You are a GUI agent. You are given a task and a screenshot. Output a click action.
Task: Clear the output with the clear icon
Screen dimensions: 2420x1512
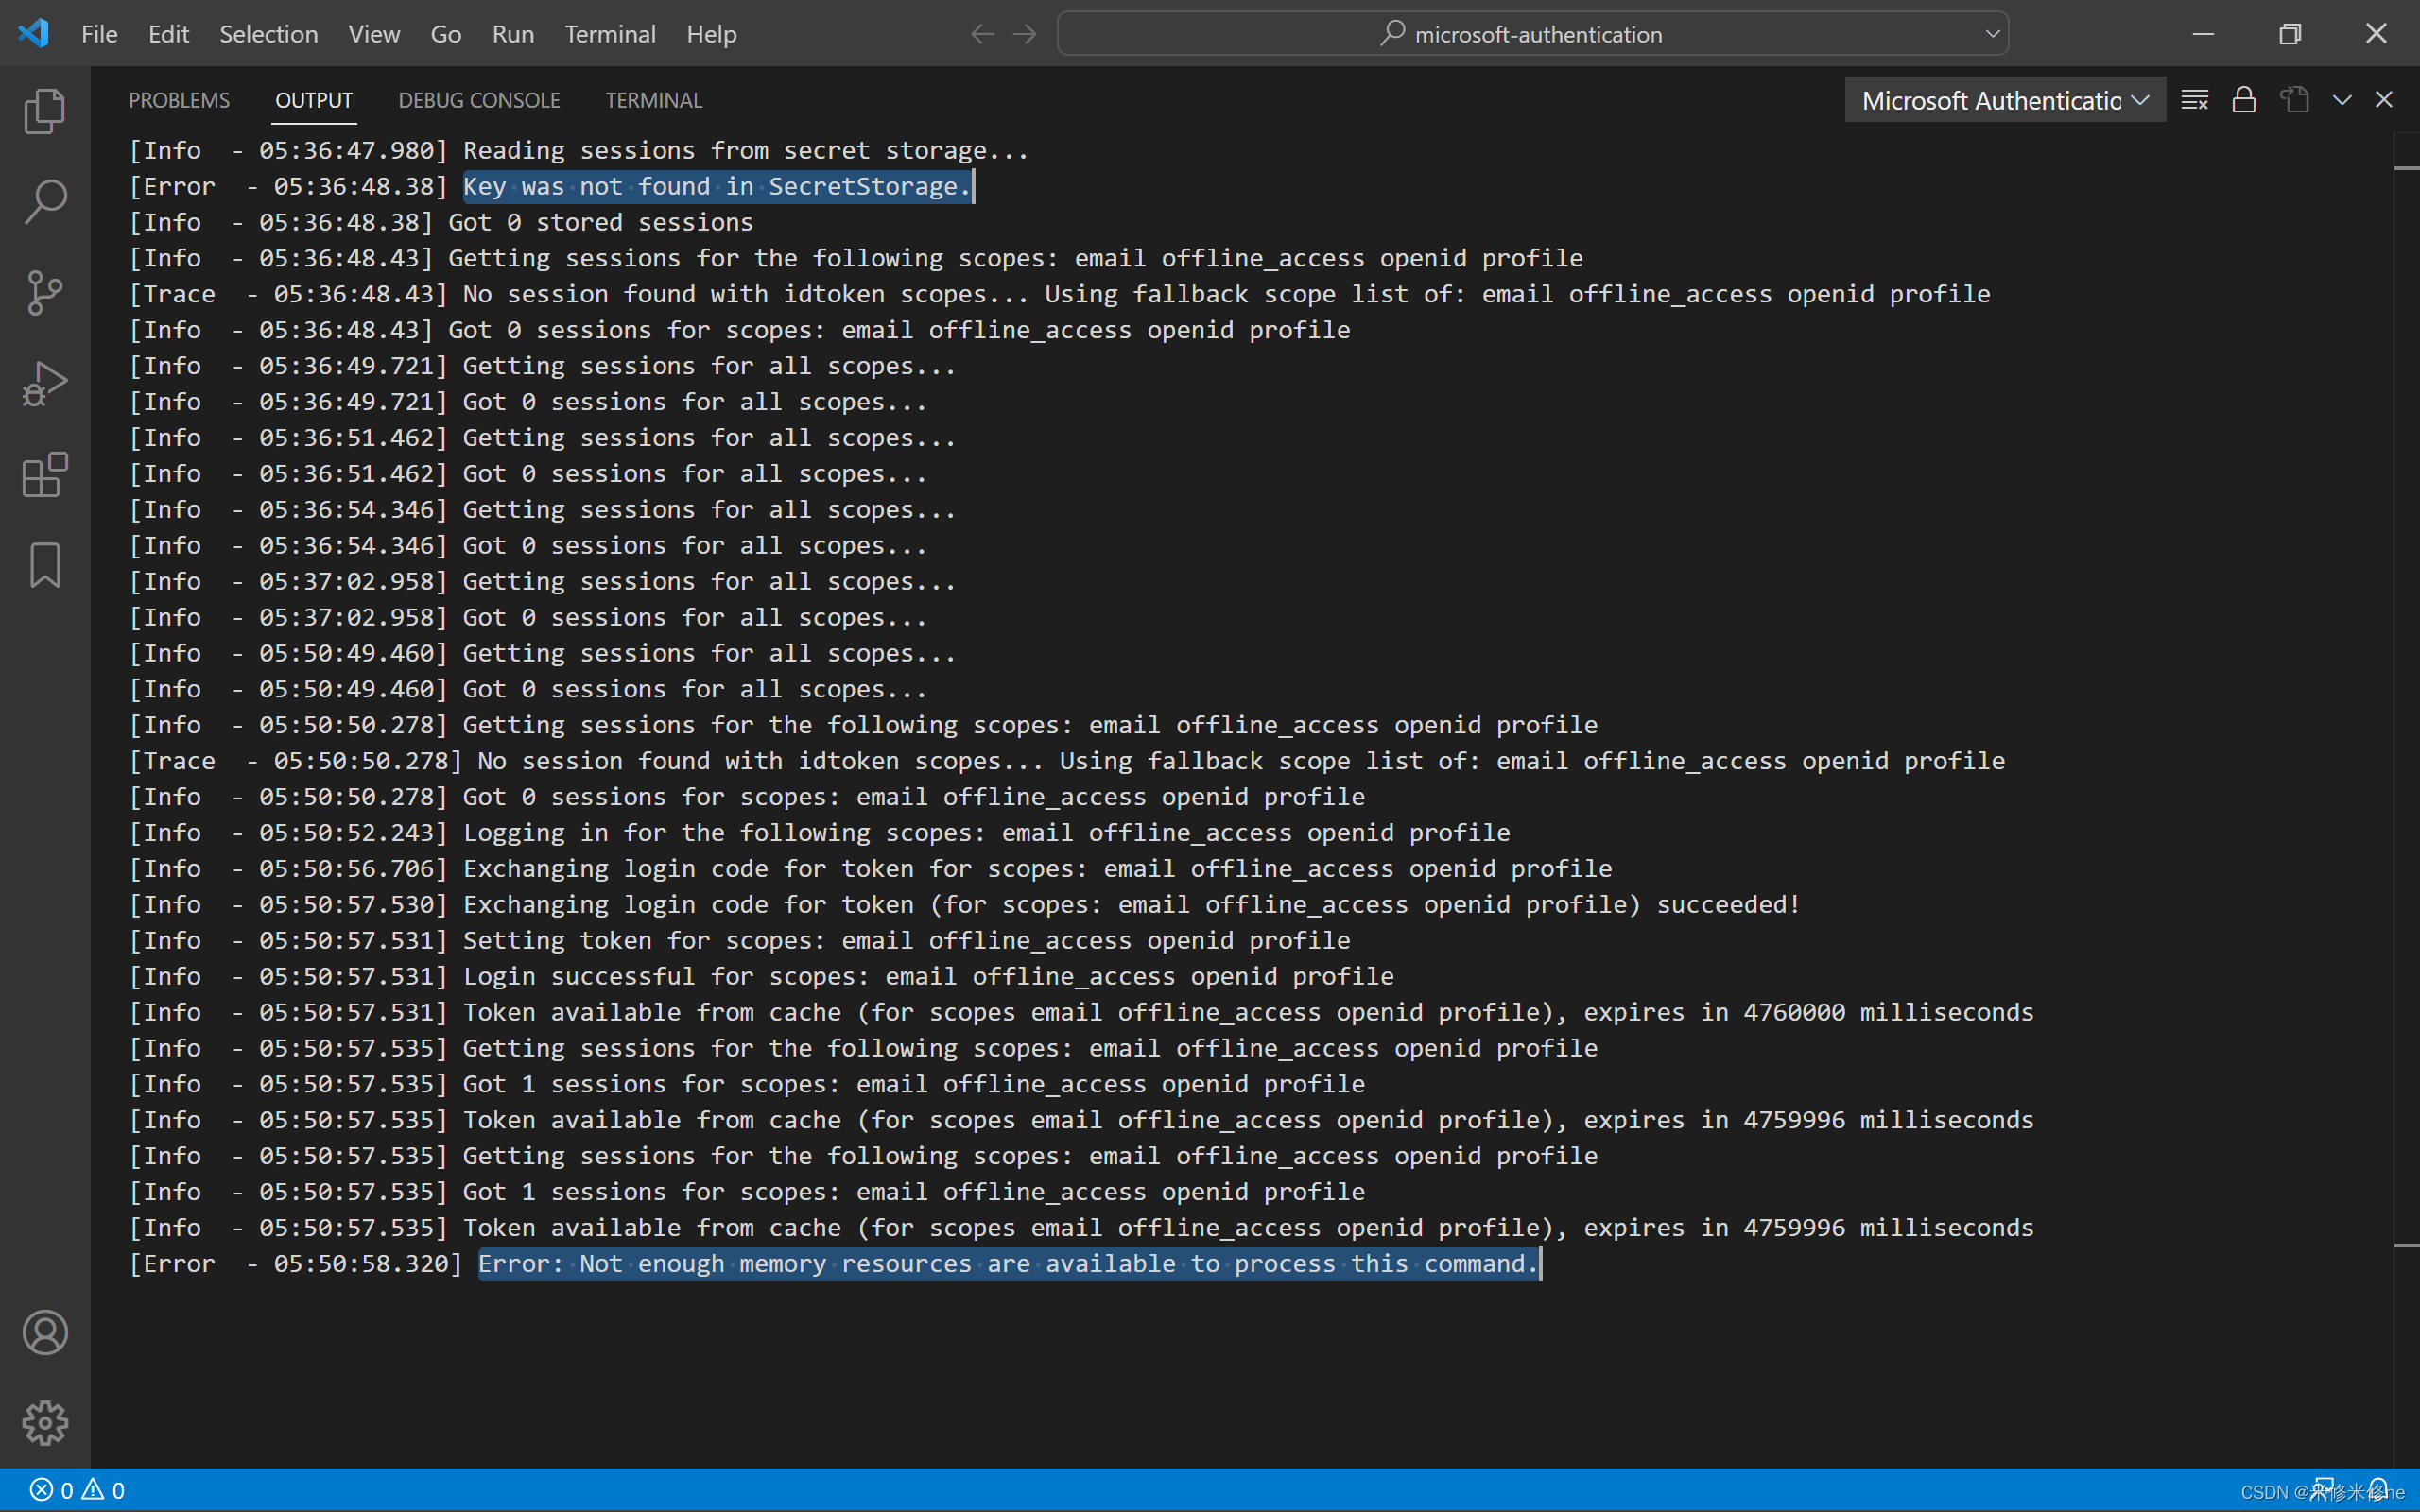pos(2194,100)
